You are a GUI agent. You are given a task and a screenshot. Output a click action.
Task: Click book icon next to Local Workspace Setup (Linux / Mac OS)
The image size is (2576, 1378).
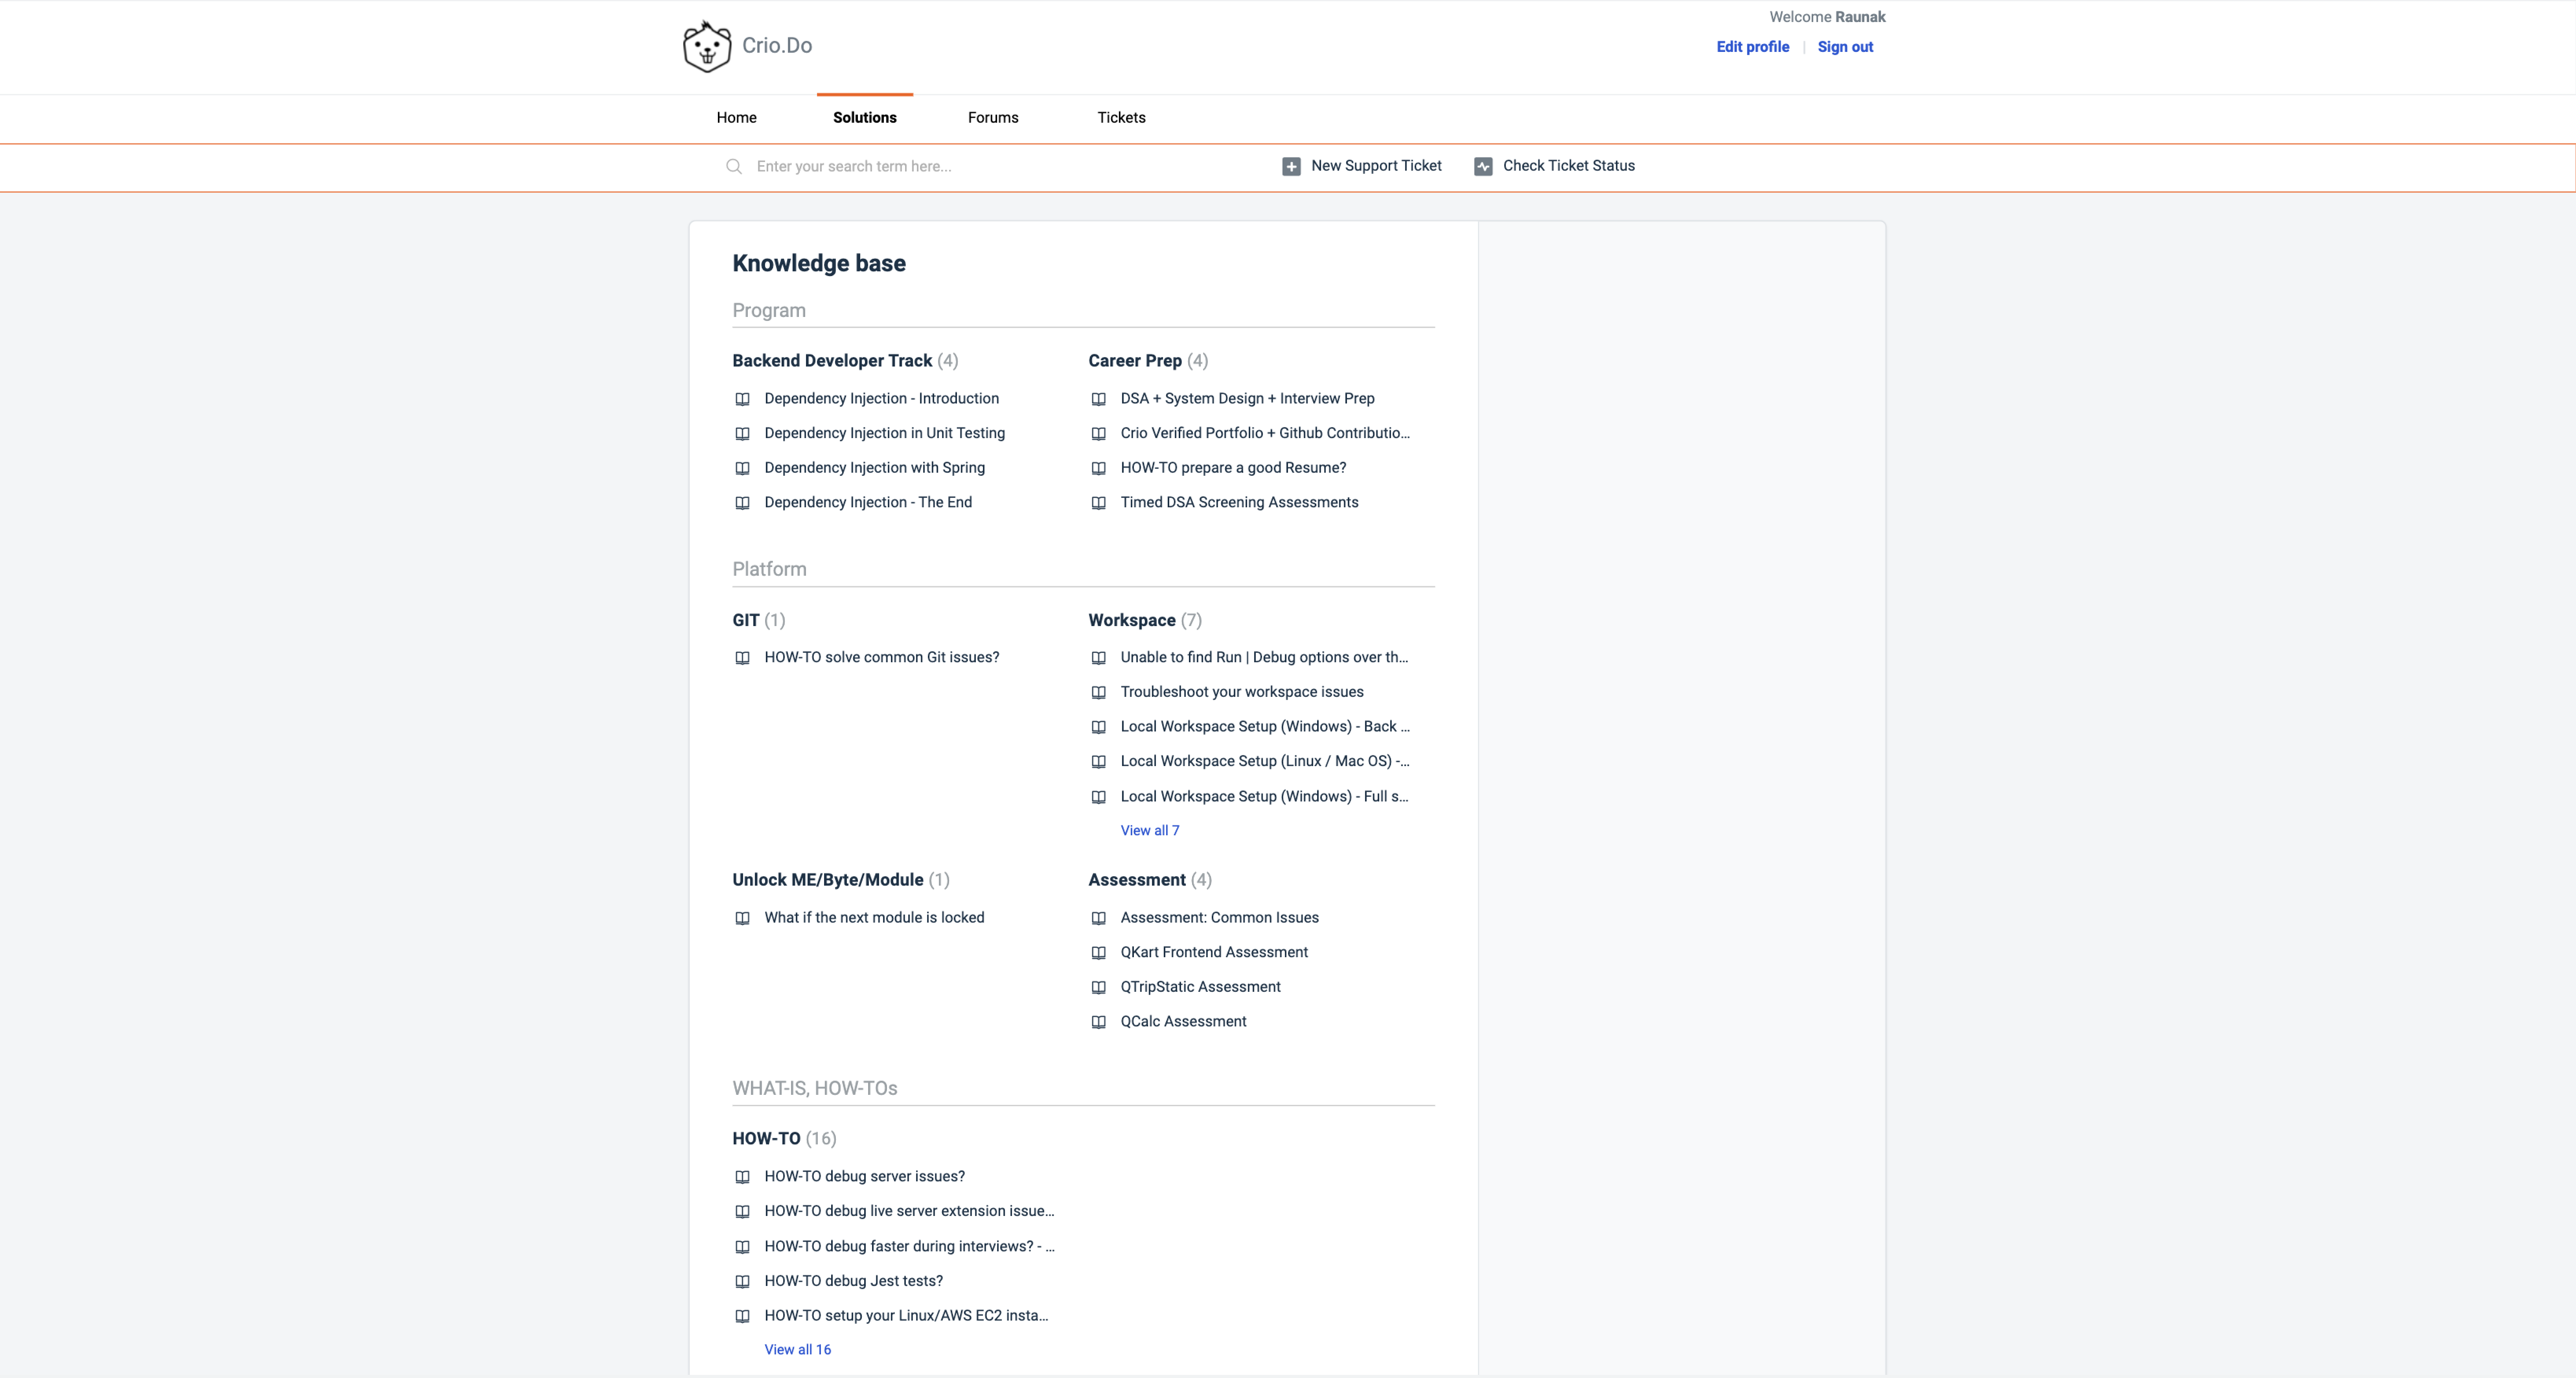point(1098,762)
